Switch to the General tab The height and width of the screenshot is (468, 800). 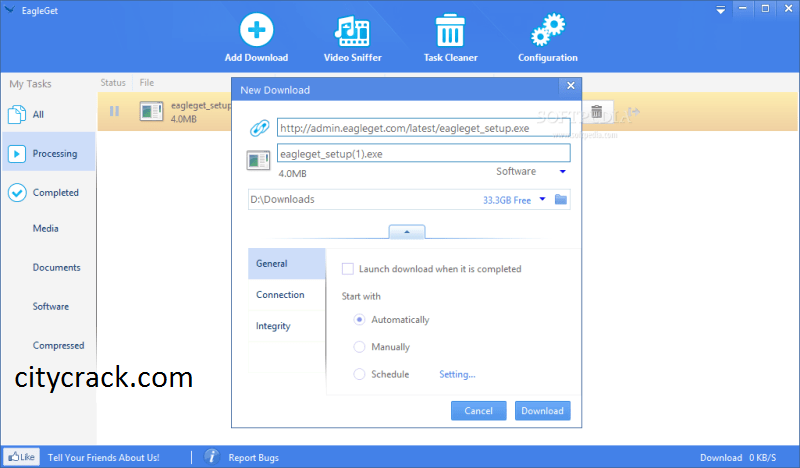pyautogui.click(x=286, y=263)
